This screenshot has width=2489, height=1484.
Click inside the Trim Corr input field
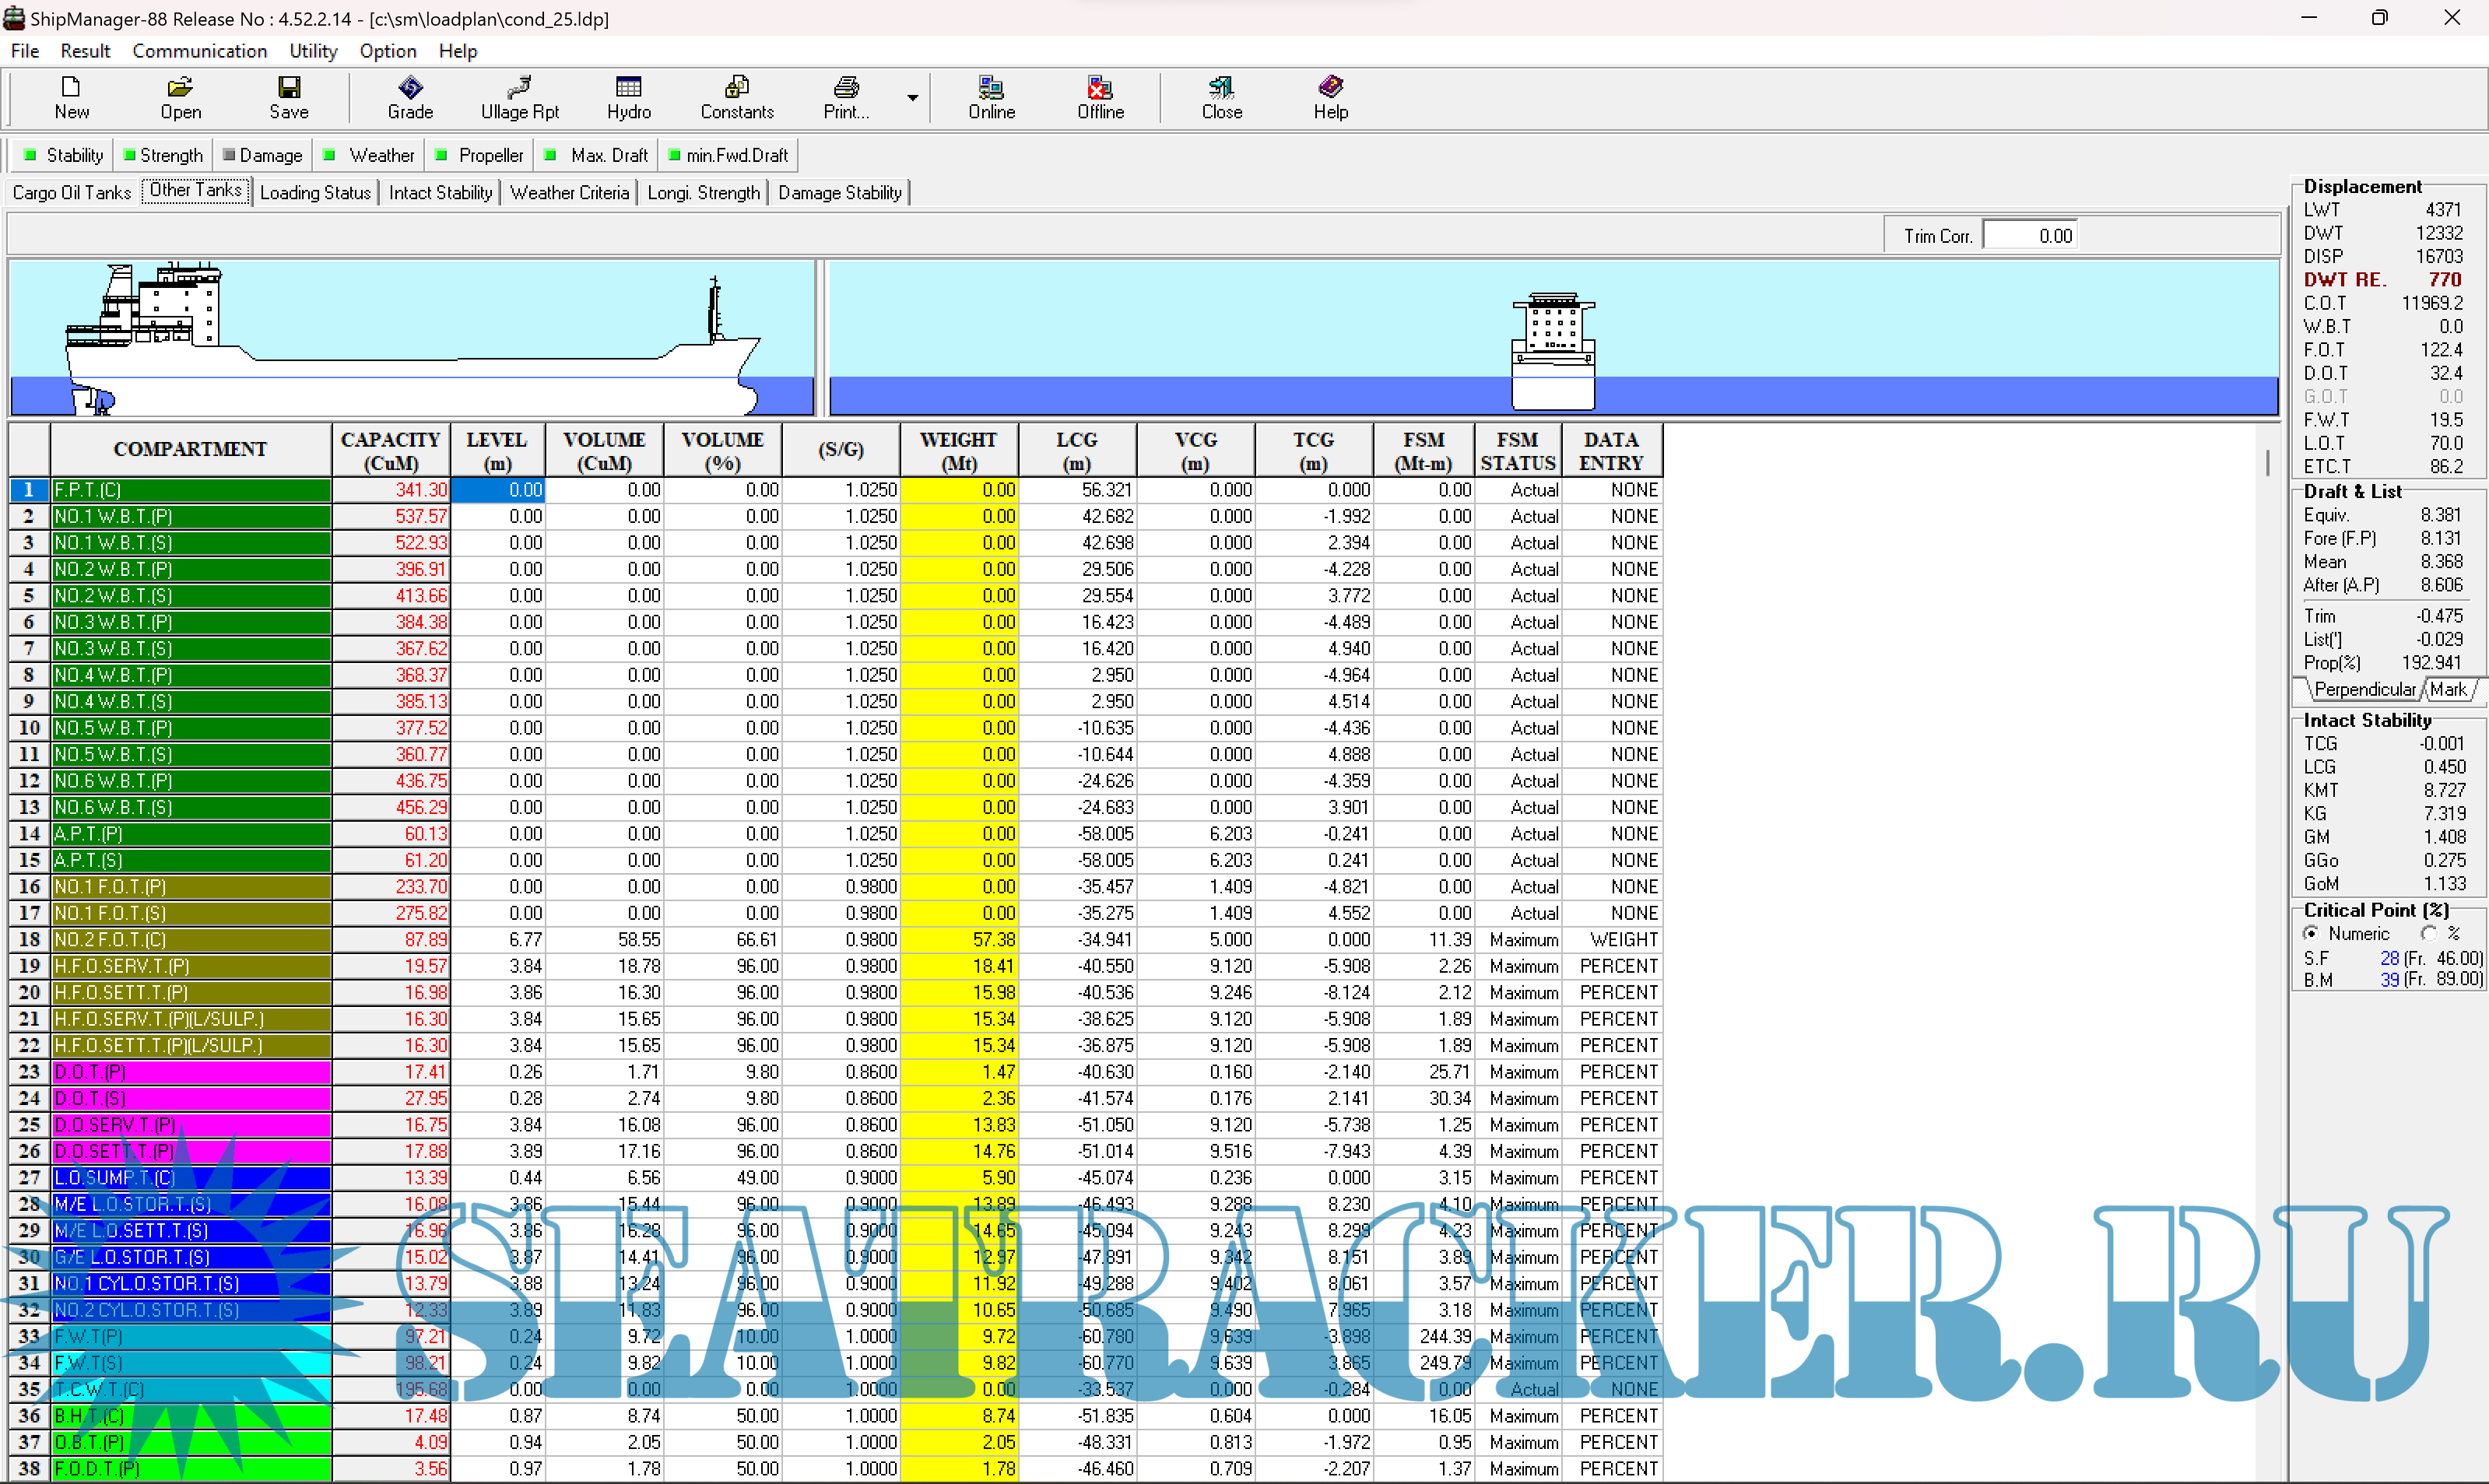click(2030, 234)
